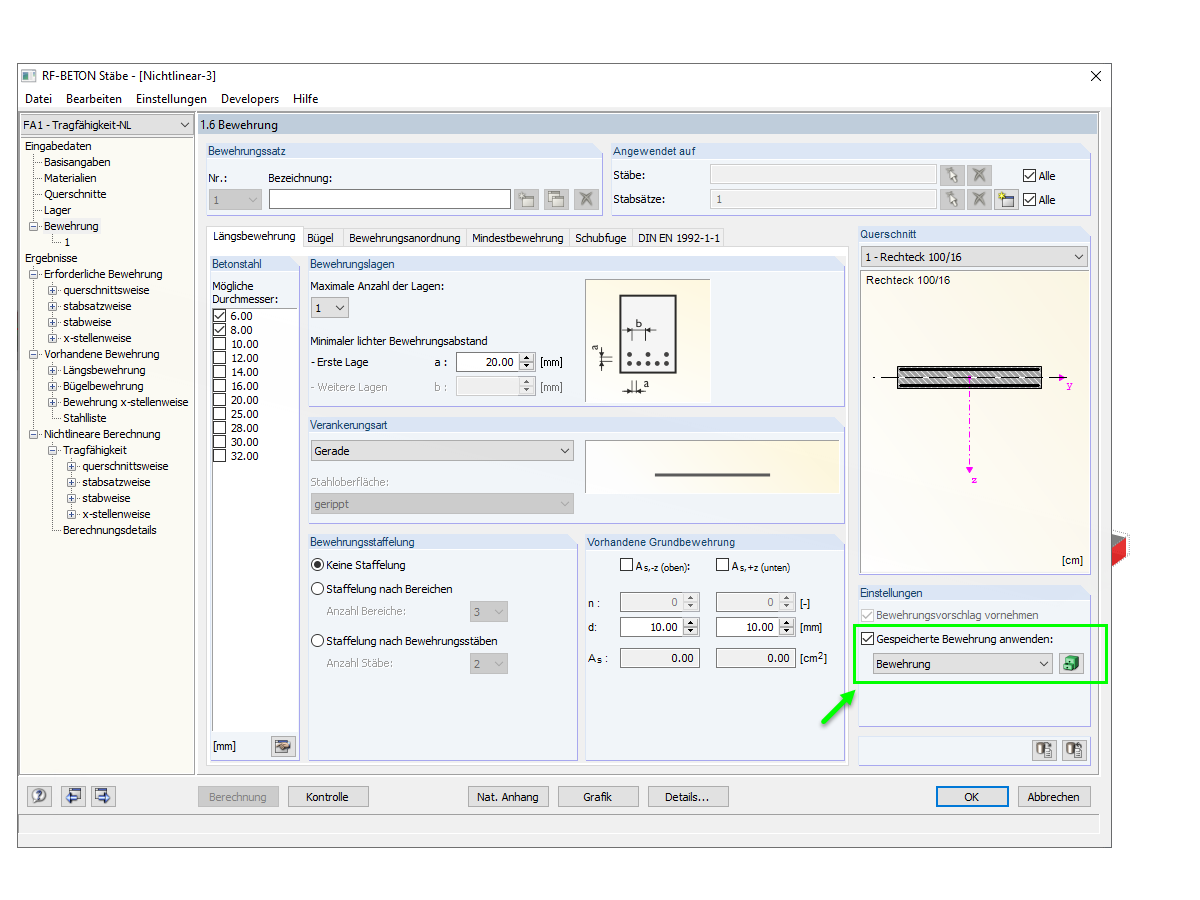Click the RF-BETON title bar icon
Screen dimensions: 1200x900
[29, 76]
